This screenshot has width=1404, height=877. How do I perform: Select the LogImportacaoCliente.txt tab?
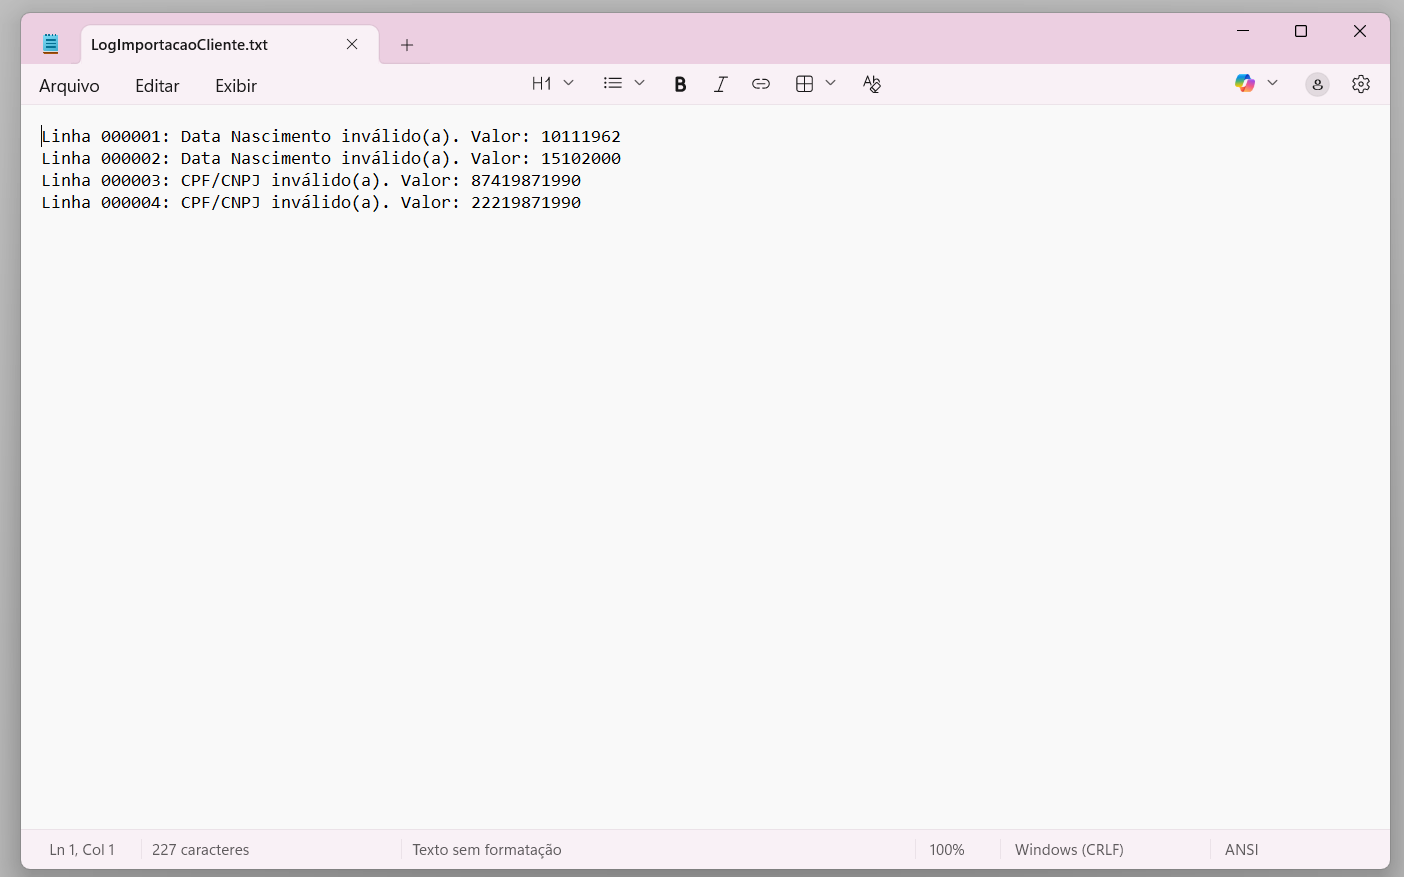[229, 45]
